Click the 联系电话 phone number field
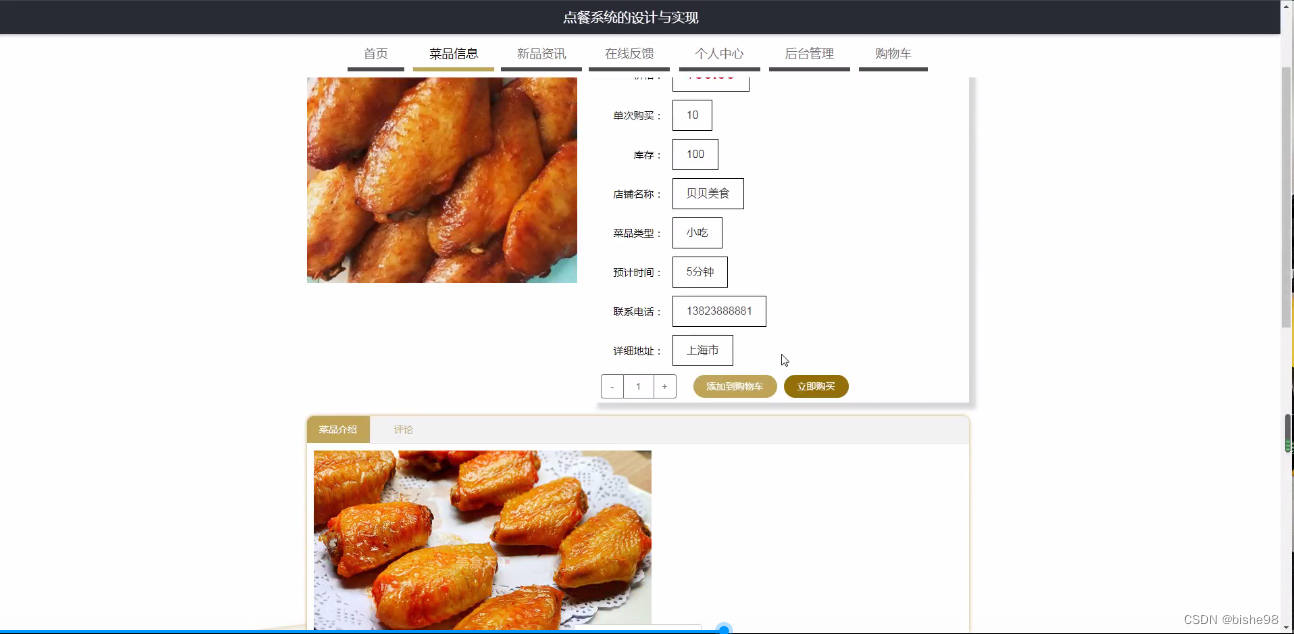The image size is (1294, 634). [x=719, y=311]
